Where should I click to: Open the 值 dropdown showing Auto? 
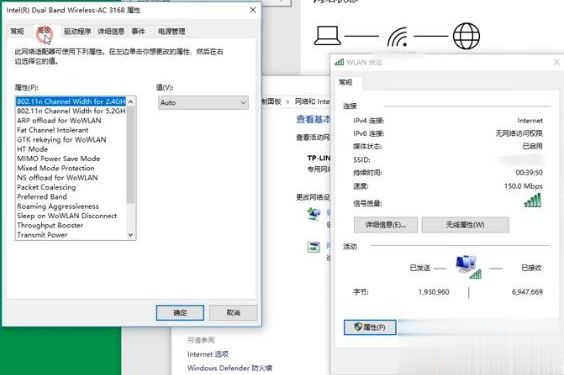[203, 103]
